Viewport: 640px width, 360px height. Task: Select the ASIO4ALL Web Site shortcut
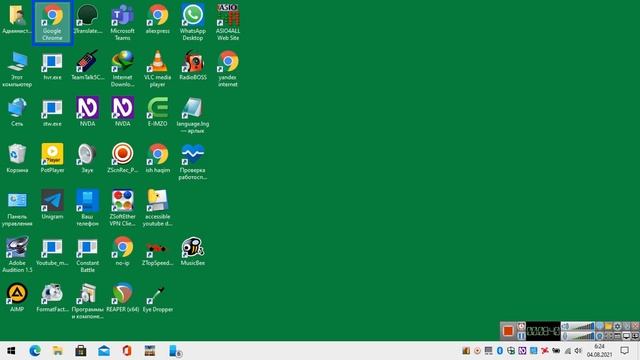tap(228, 23)
